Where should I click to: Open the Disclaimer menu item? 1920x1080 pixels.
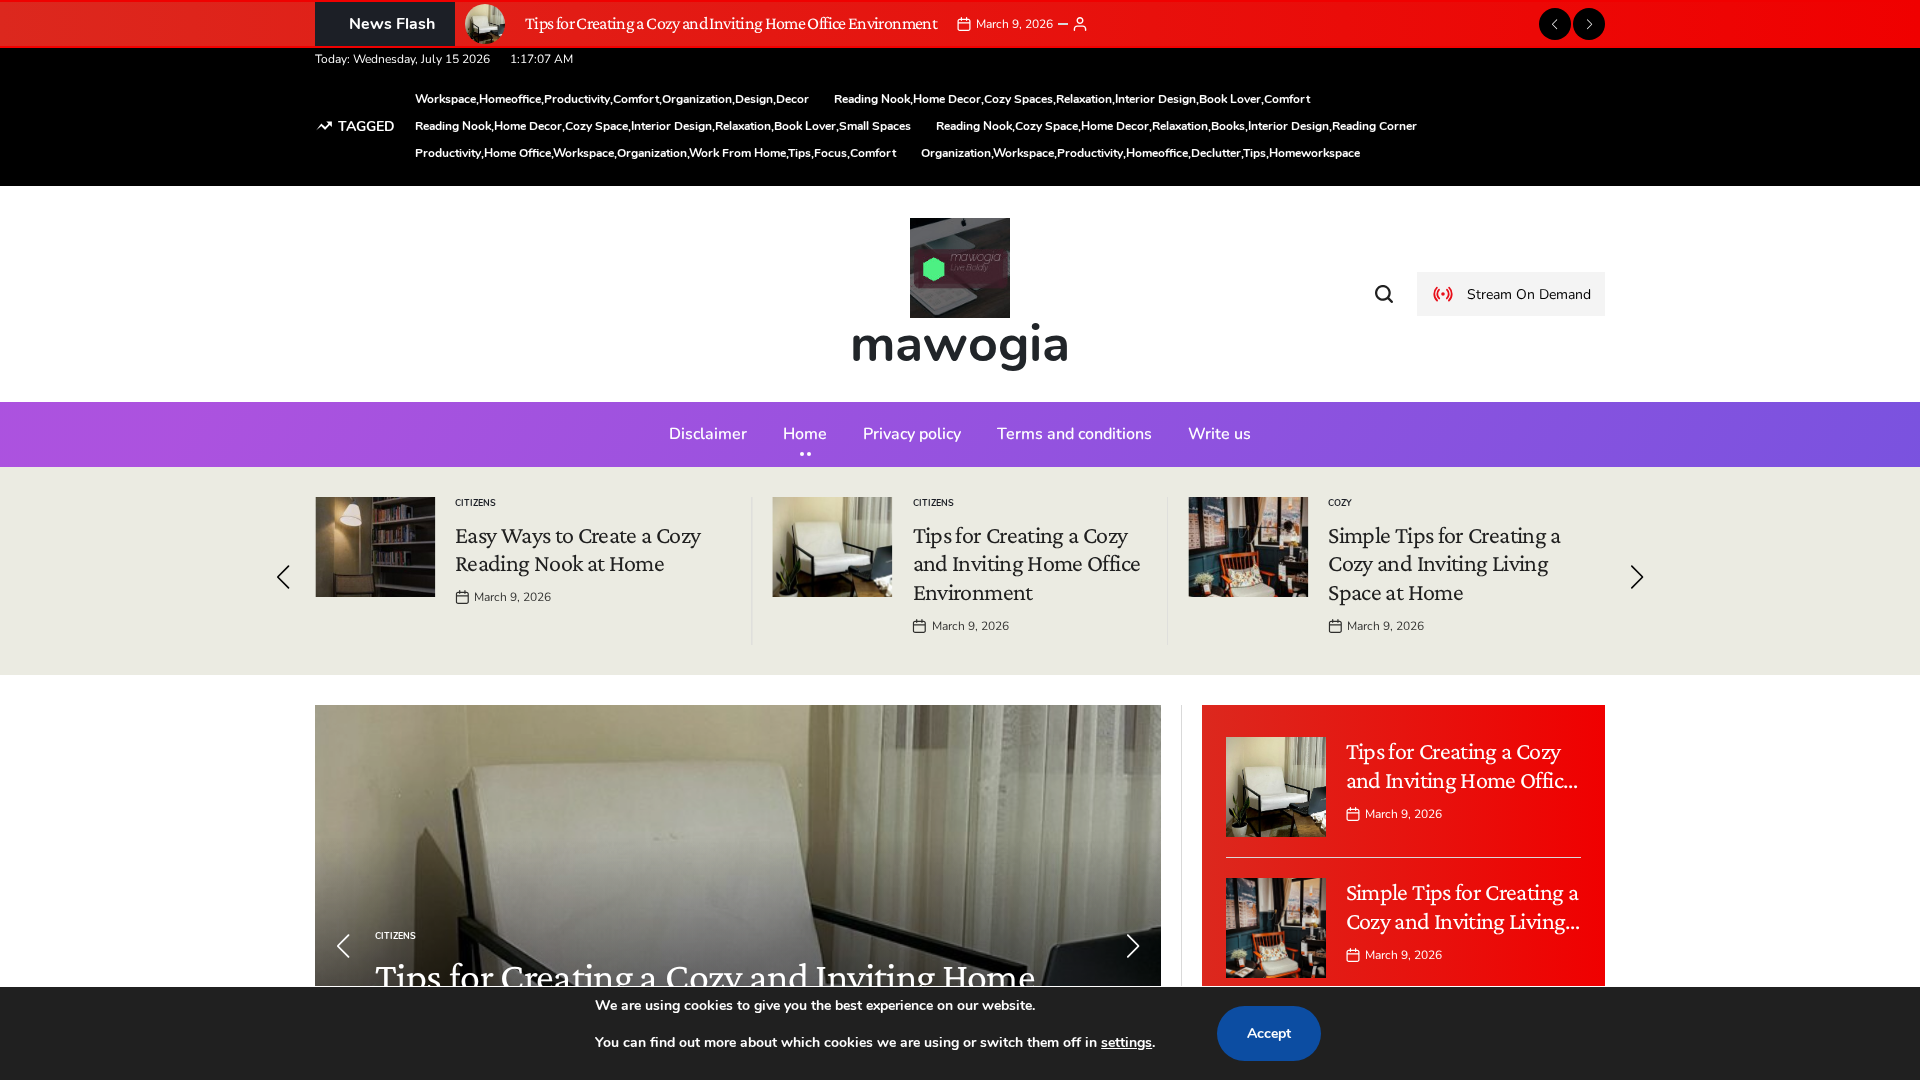click(708, 434)
